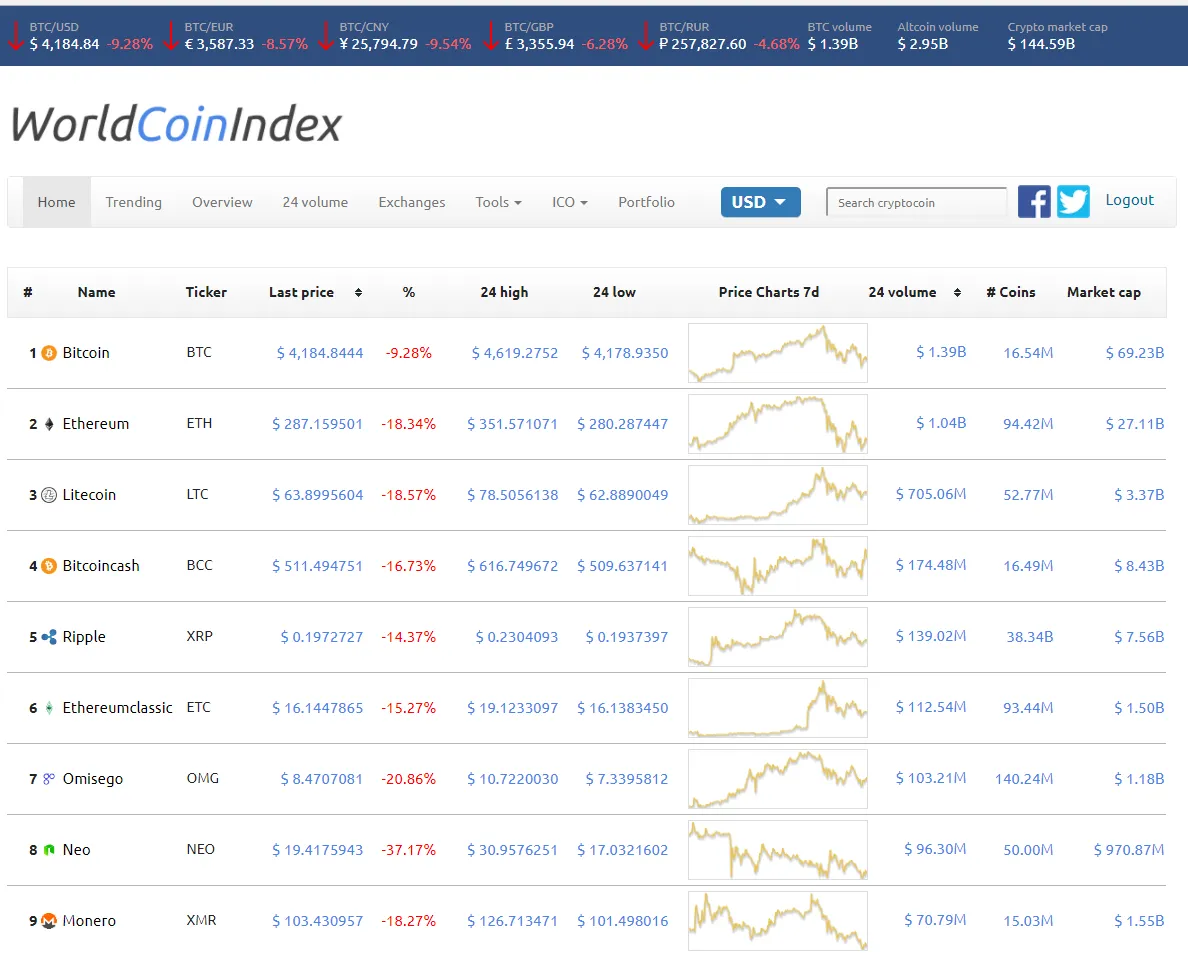Click the Ethereum diamond icon

49,424
